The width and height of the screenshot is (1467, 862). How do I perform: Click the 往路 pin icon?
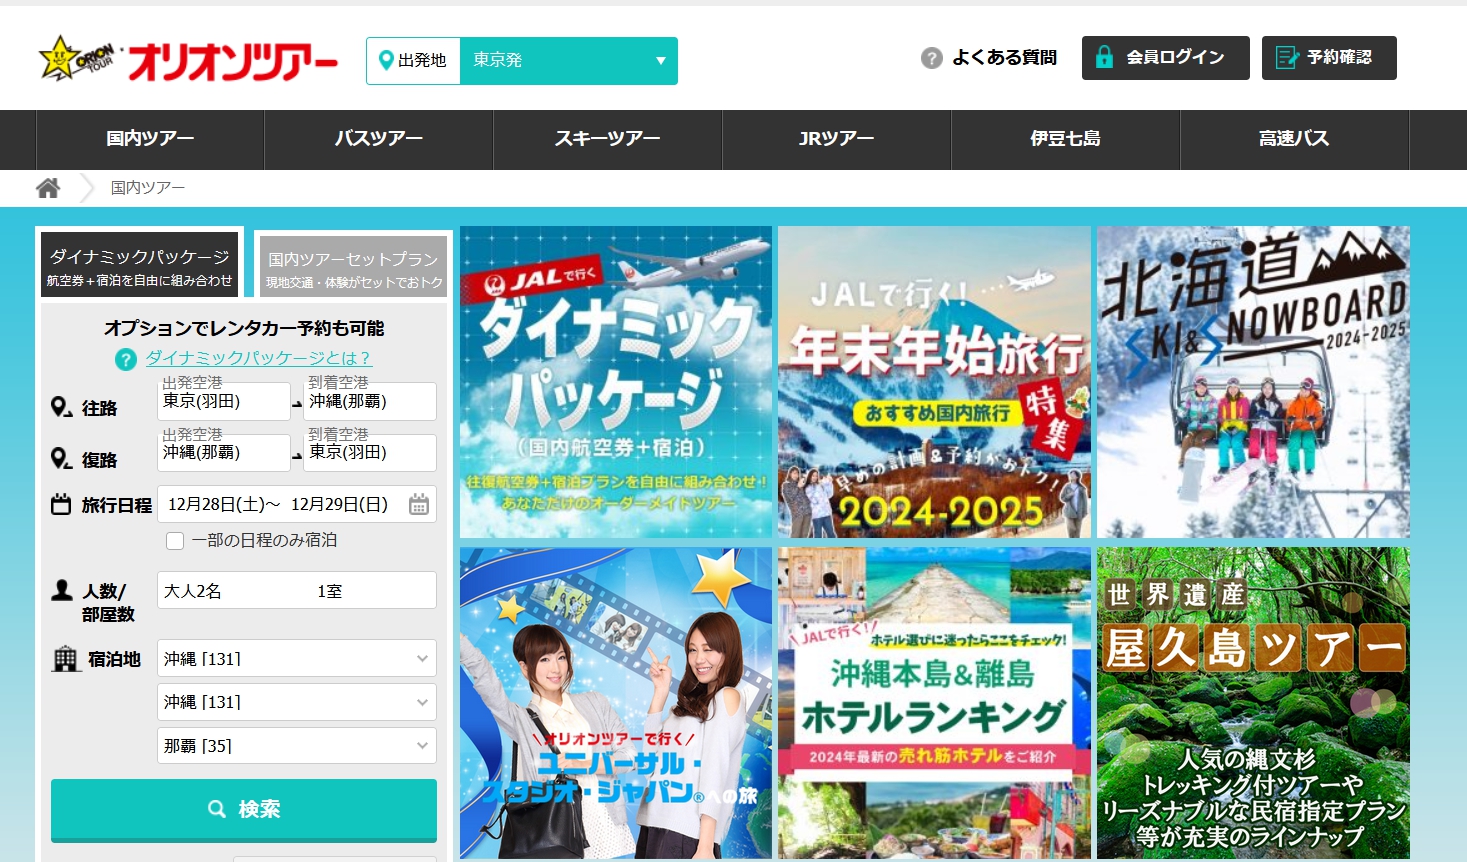pos(61,408)
